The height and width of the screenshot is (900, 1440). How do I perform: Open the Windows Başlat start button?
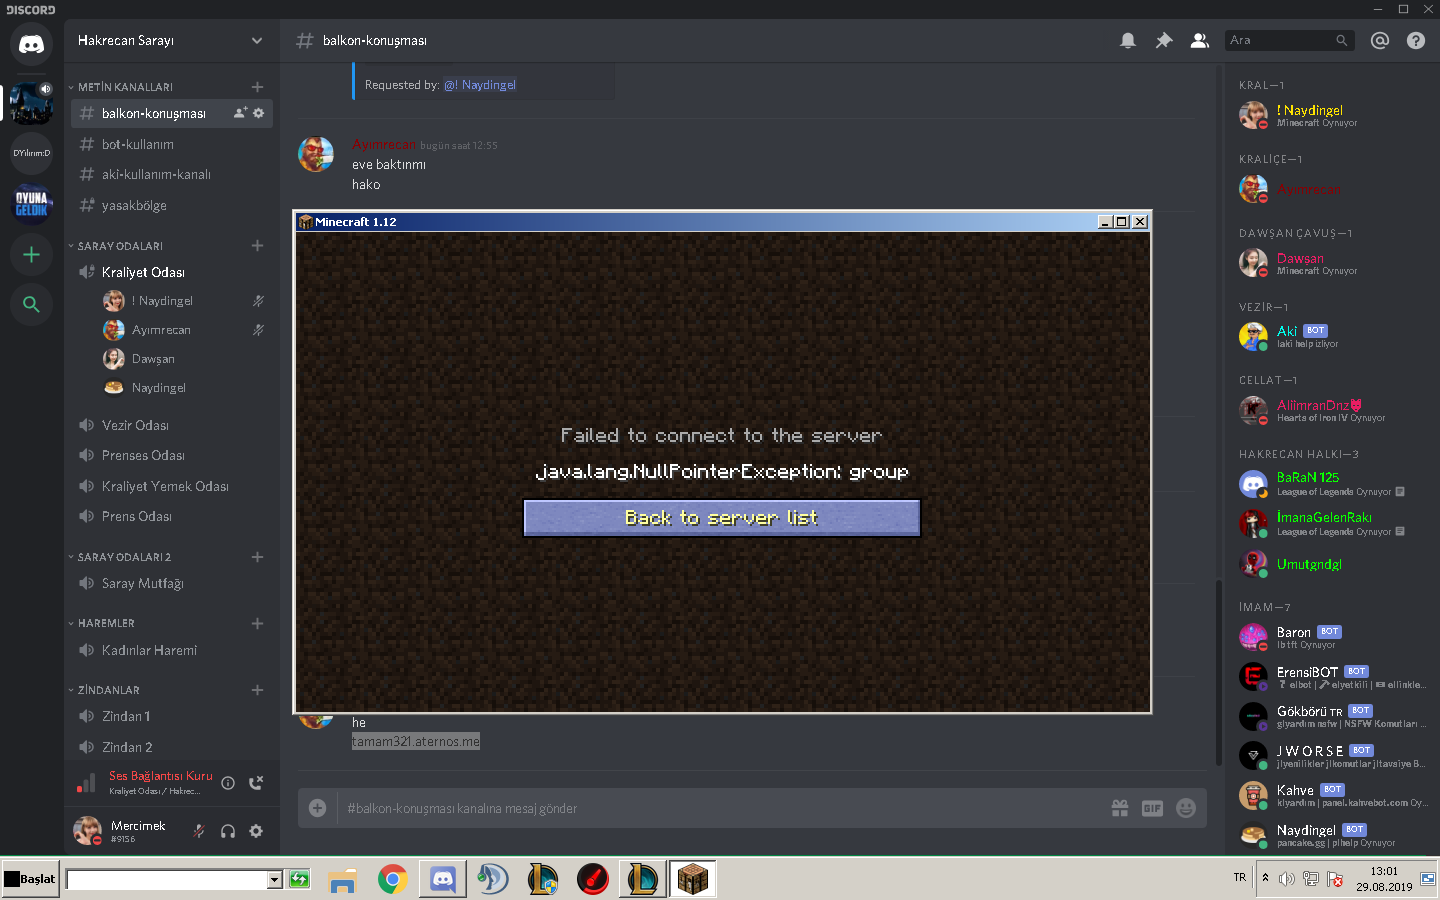tap(30, 879)
